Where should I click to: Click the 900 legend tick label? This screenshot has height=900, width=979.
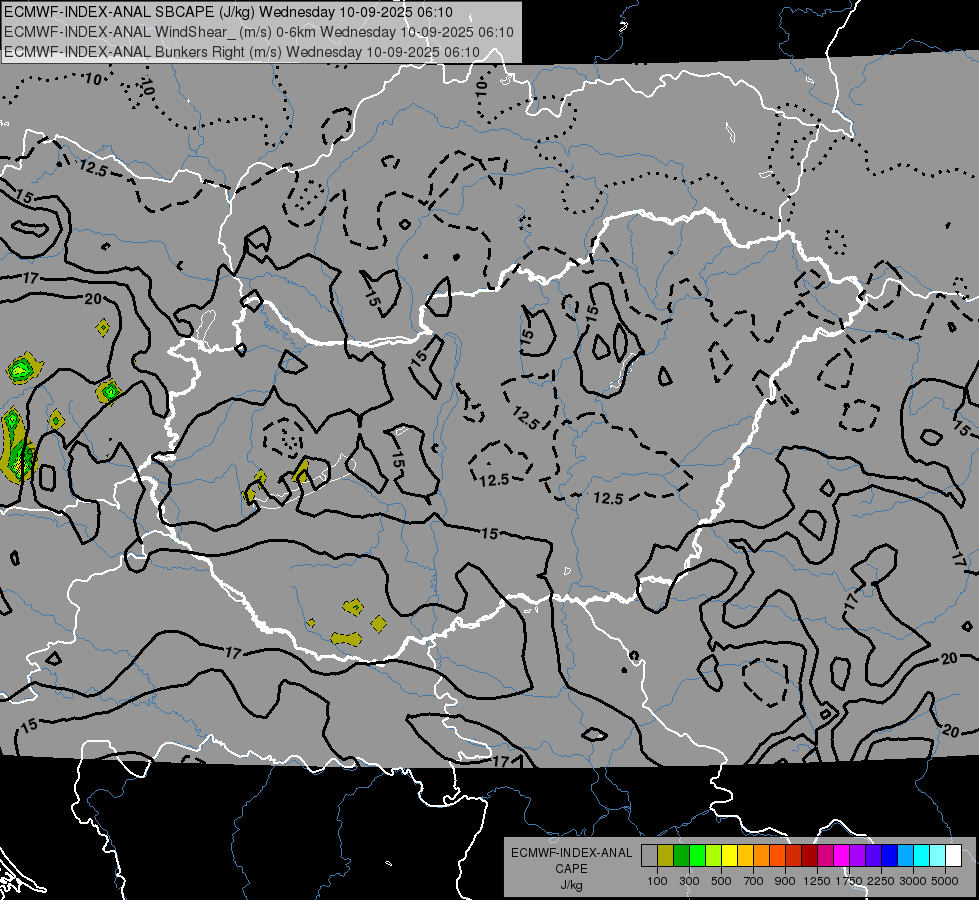tap(785, 881)
